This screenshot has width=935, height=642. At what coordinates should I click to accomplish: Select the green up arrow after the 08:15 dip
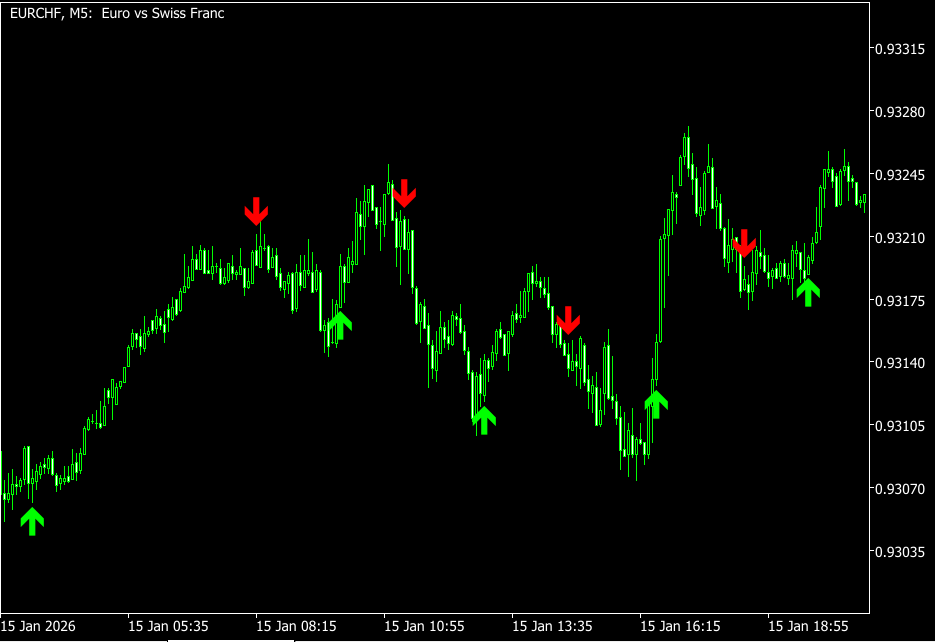(340, 325)
